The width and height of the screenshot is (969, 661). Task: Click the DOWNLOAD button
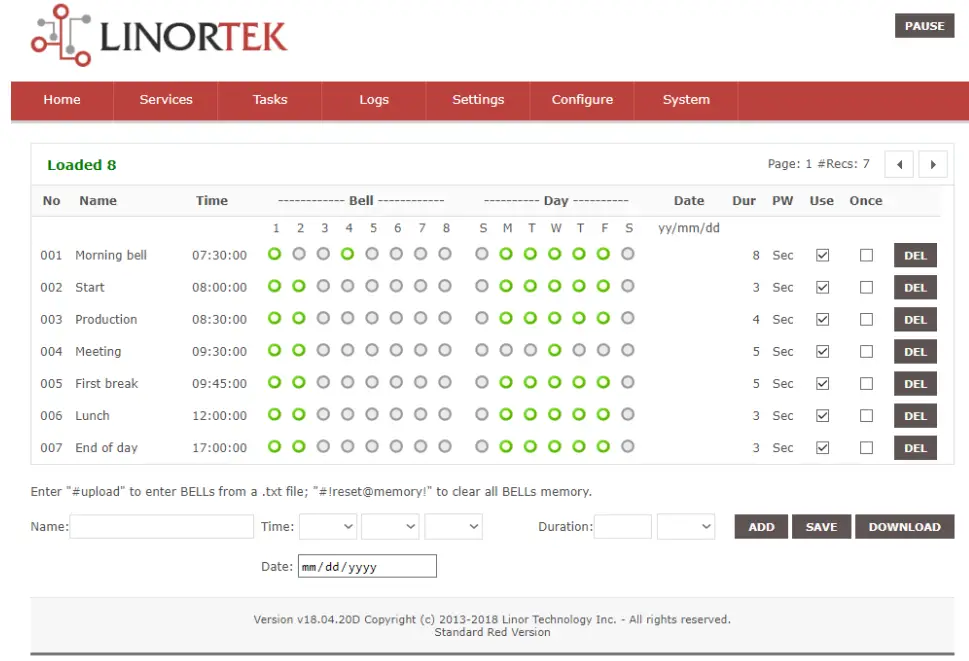pyautogui.click(x=904, y=526)
